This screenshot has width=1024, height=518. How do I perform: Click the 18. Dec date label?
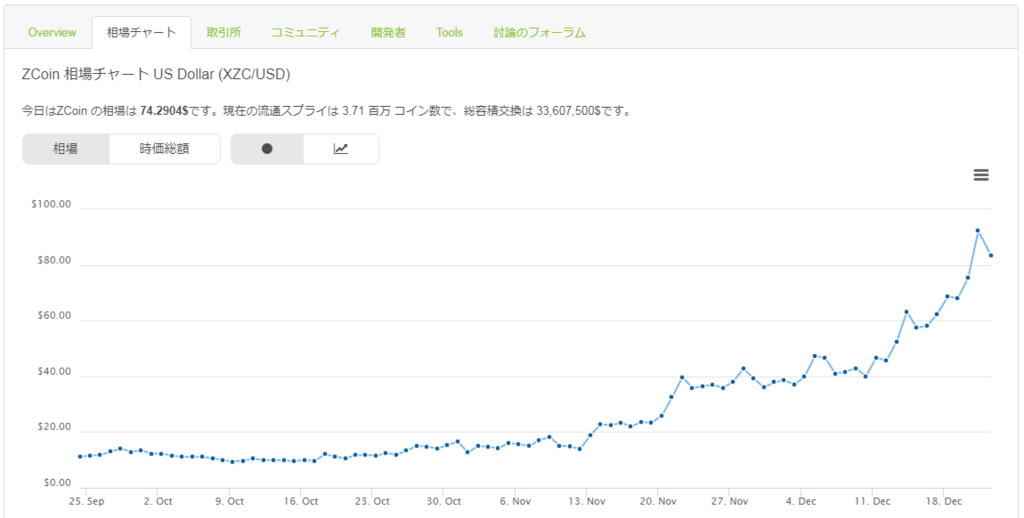(x=944, y=501)
